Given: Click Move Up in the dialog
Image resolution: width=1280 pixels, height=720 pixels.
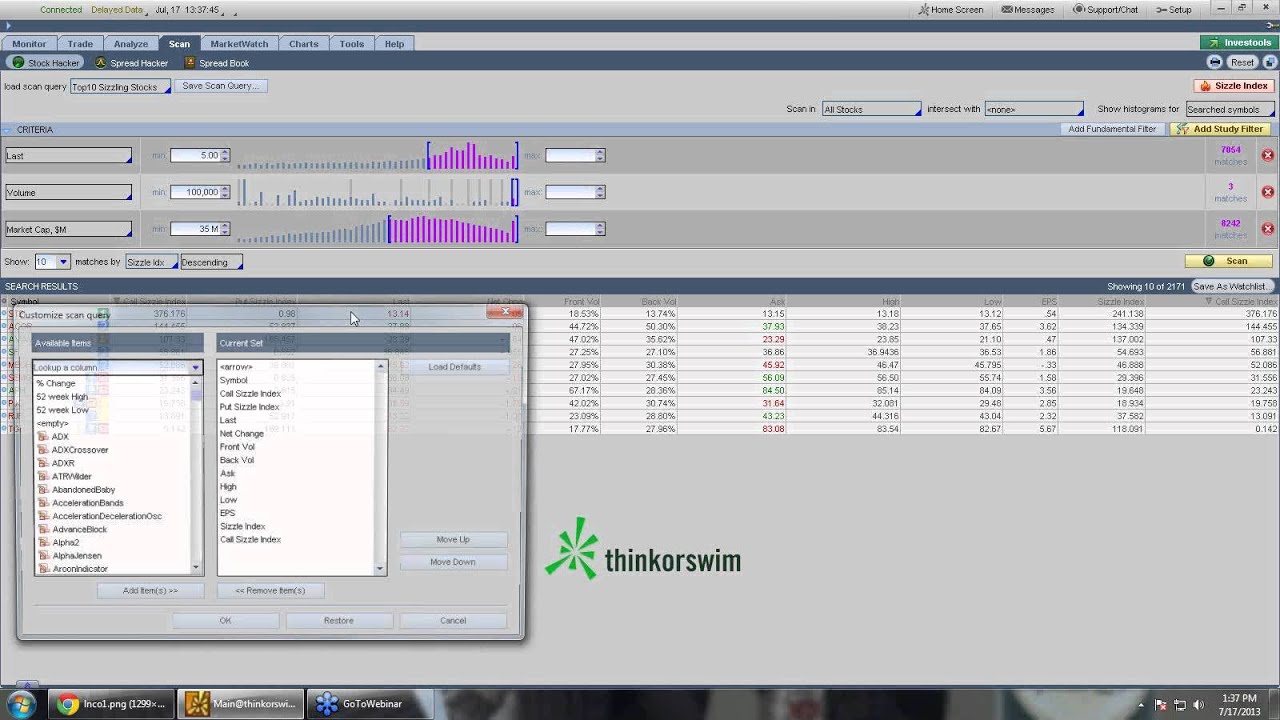Looking at the screenshot, I should 453,540.
